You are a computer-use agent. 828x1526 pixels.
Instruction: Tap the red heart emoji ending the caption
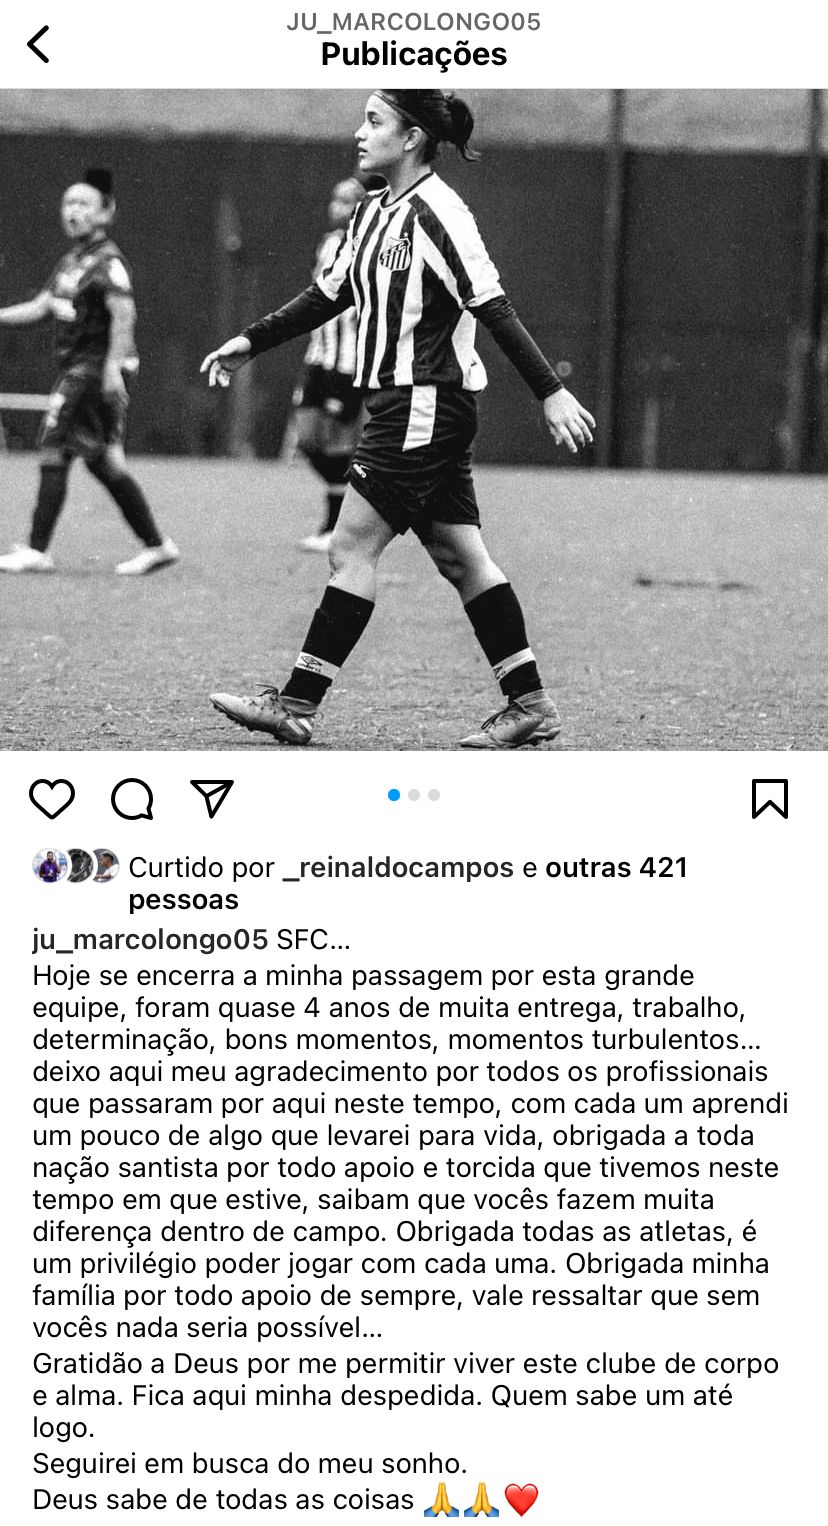click(x=521, y=1500)
